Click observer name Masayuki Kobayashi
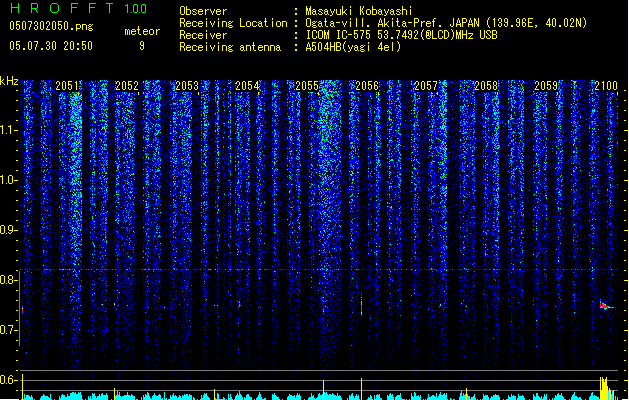629x400 pixels. [358, 11]
